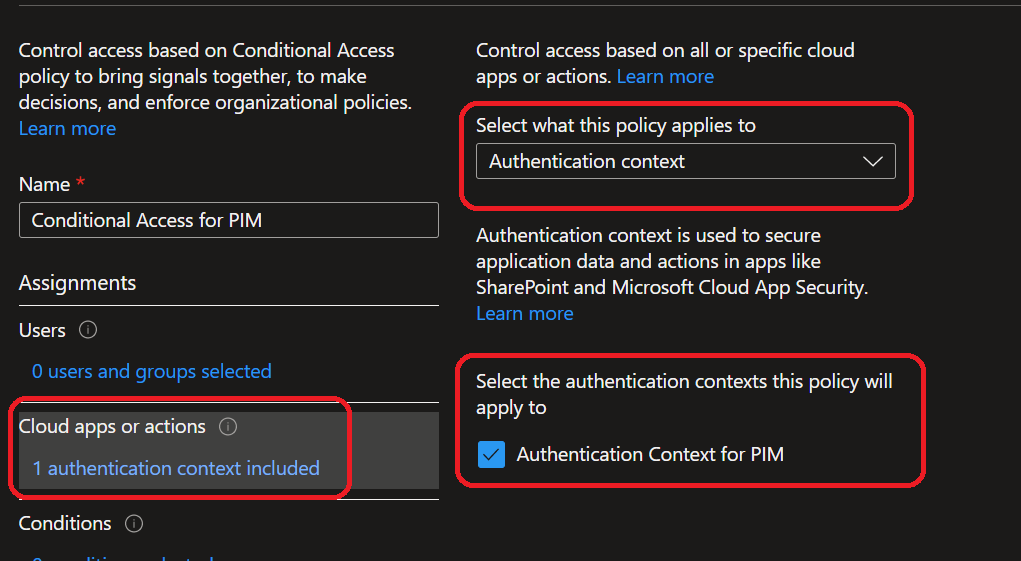Click the Assignments section heading
Viewport: 1021px width, 561px height.
pos(77,283)
